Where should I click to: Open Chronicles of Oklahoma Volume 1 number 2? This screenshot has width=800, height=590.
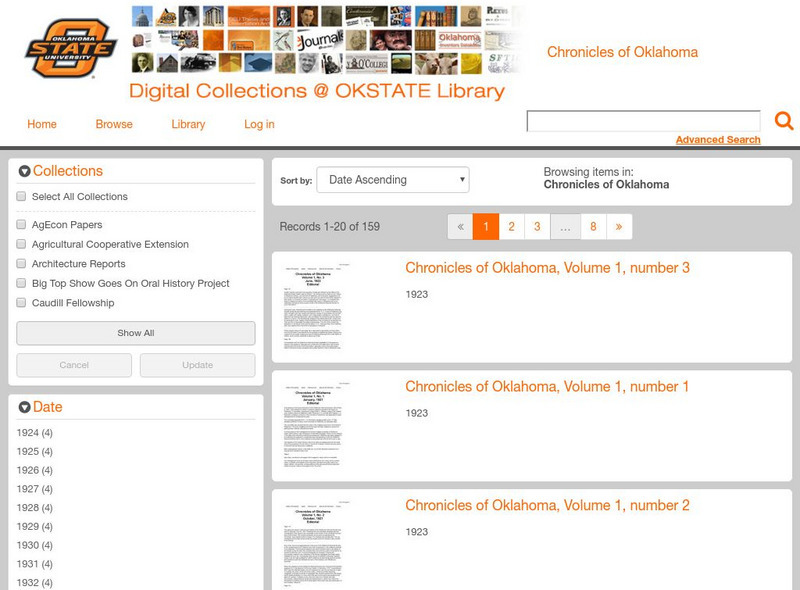[547, 505]
